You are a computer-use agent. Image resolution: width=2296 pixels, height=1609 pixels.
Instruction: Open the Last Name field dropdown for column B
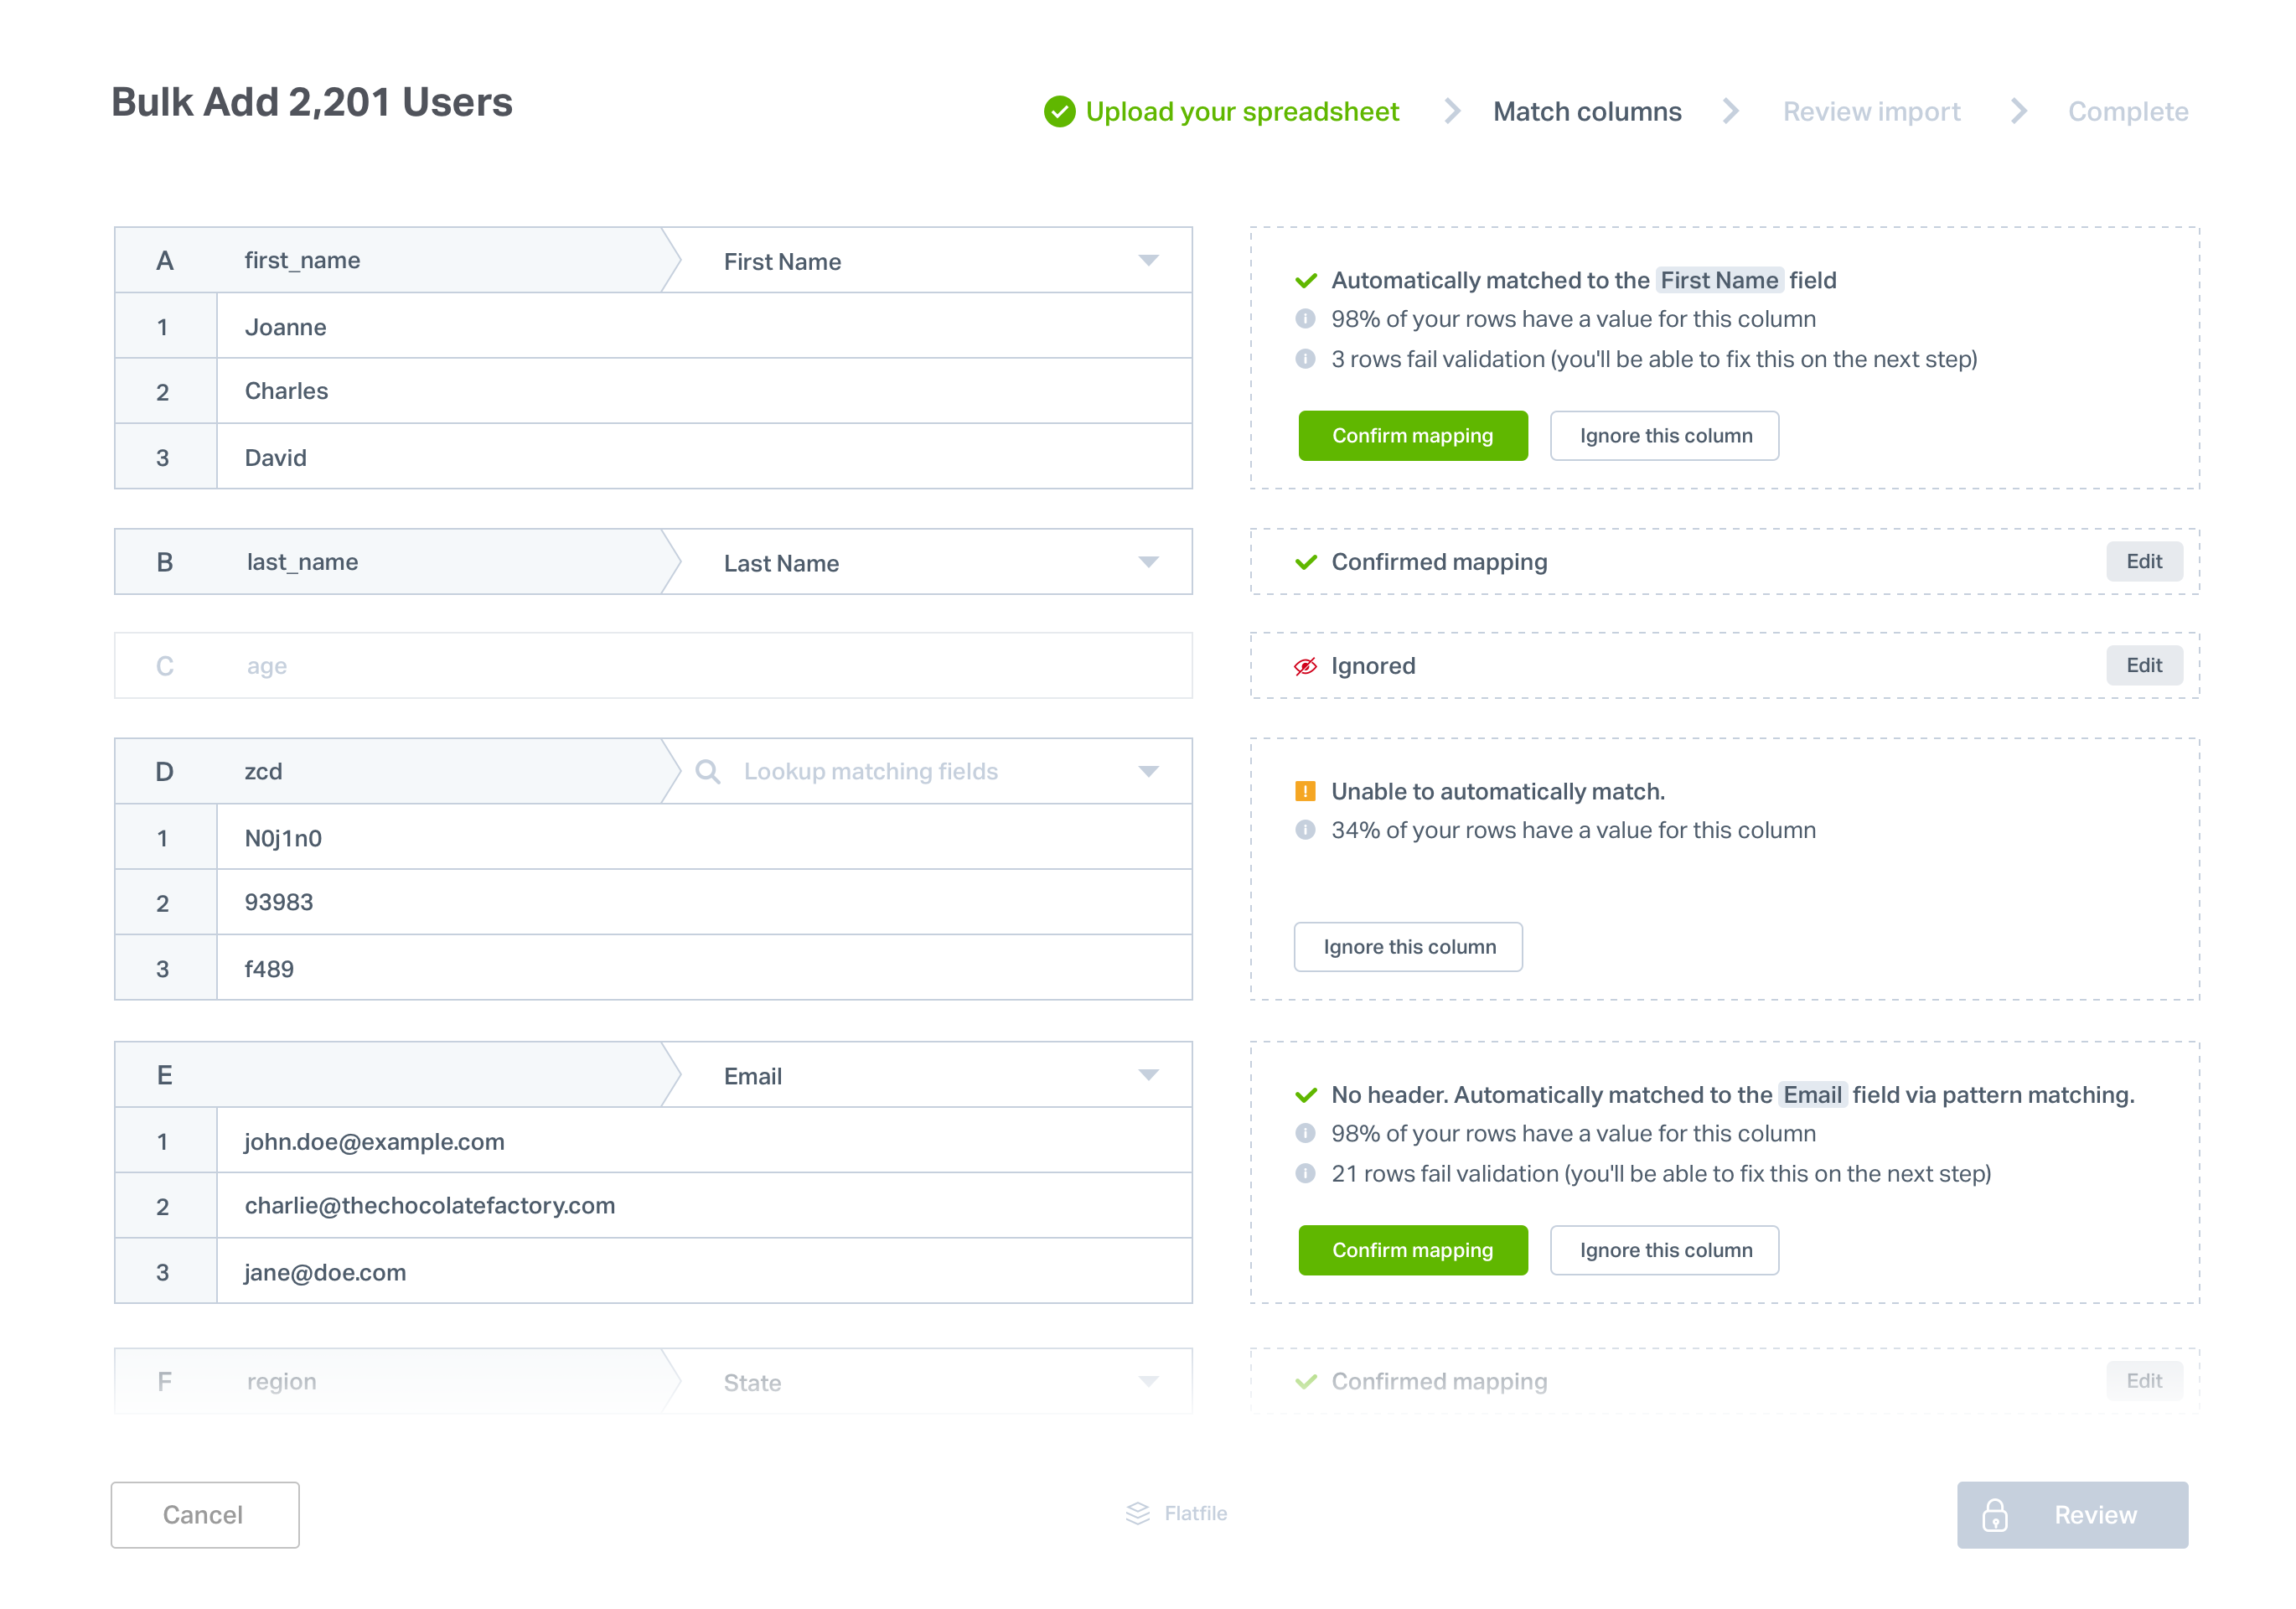pyautogui.click(x=1148, y=563)
